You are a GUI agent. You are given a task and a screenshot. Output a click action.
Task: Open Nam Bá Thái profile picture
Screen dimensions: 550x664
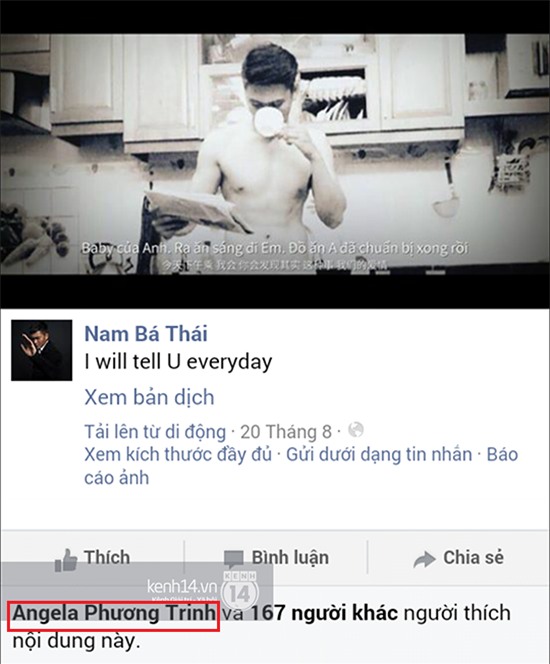tap(41, 350)
